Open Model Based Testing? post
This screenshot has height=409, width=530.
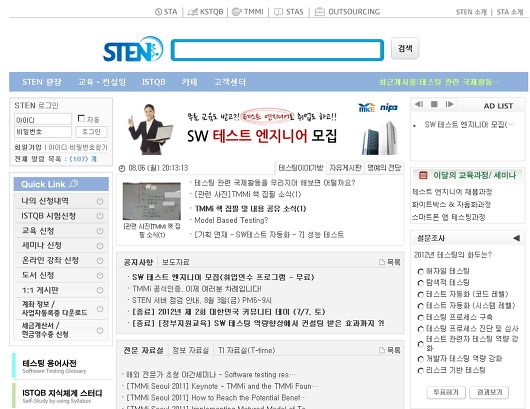tap(231, 220)
